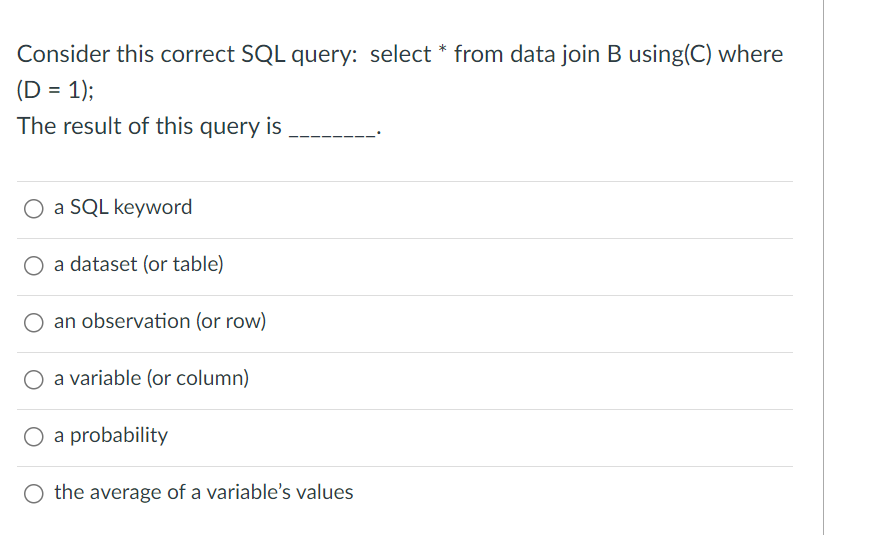The height and width of the screenshot is (535, 873).
Task: Click the word 'where' in the query
Action: (x=750, y=54)
